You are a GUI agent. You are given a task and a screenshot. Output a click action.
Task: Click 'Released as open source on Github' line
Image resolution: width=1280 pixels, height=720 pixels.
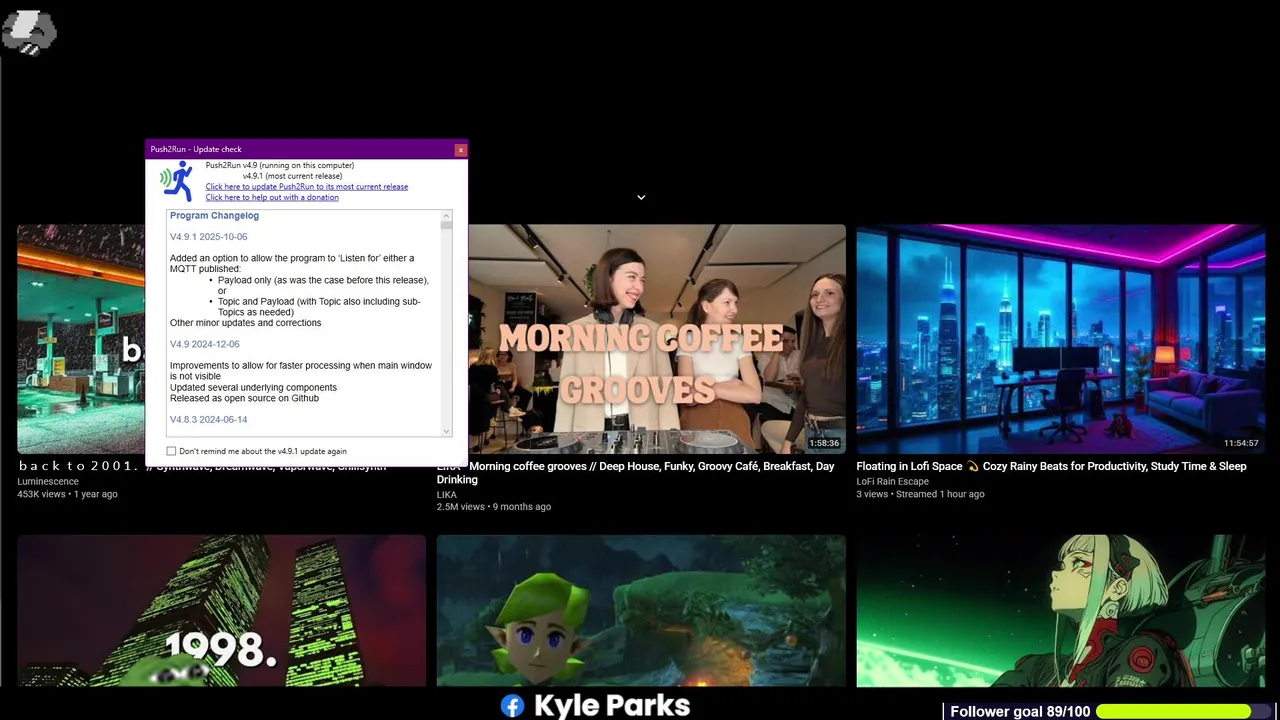244,398
